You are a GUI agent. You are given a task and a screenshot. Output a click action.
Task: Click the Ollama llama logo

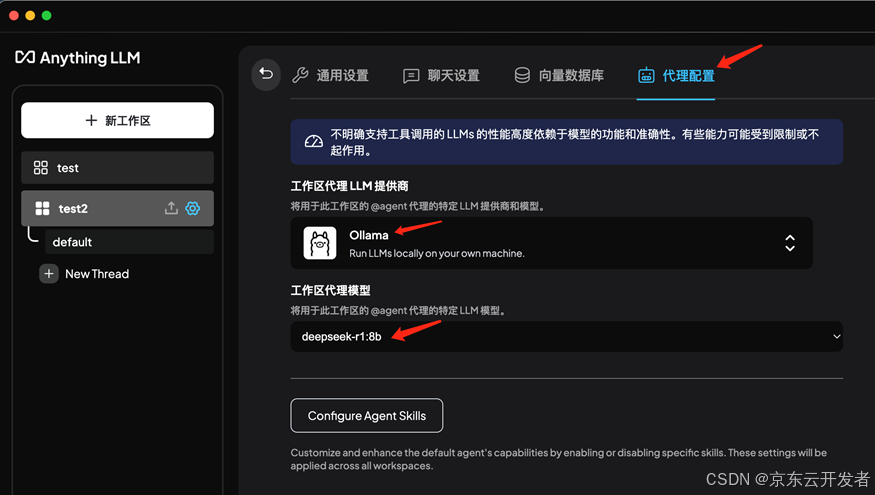pos(320,243)
